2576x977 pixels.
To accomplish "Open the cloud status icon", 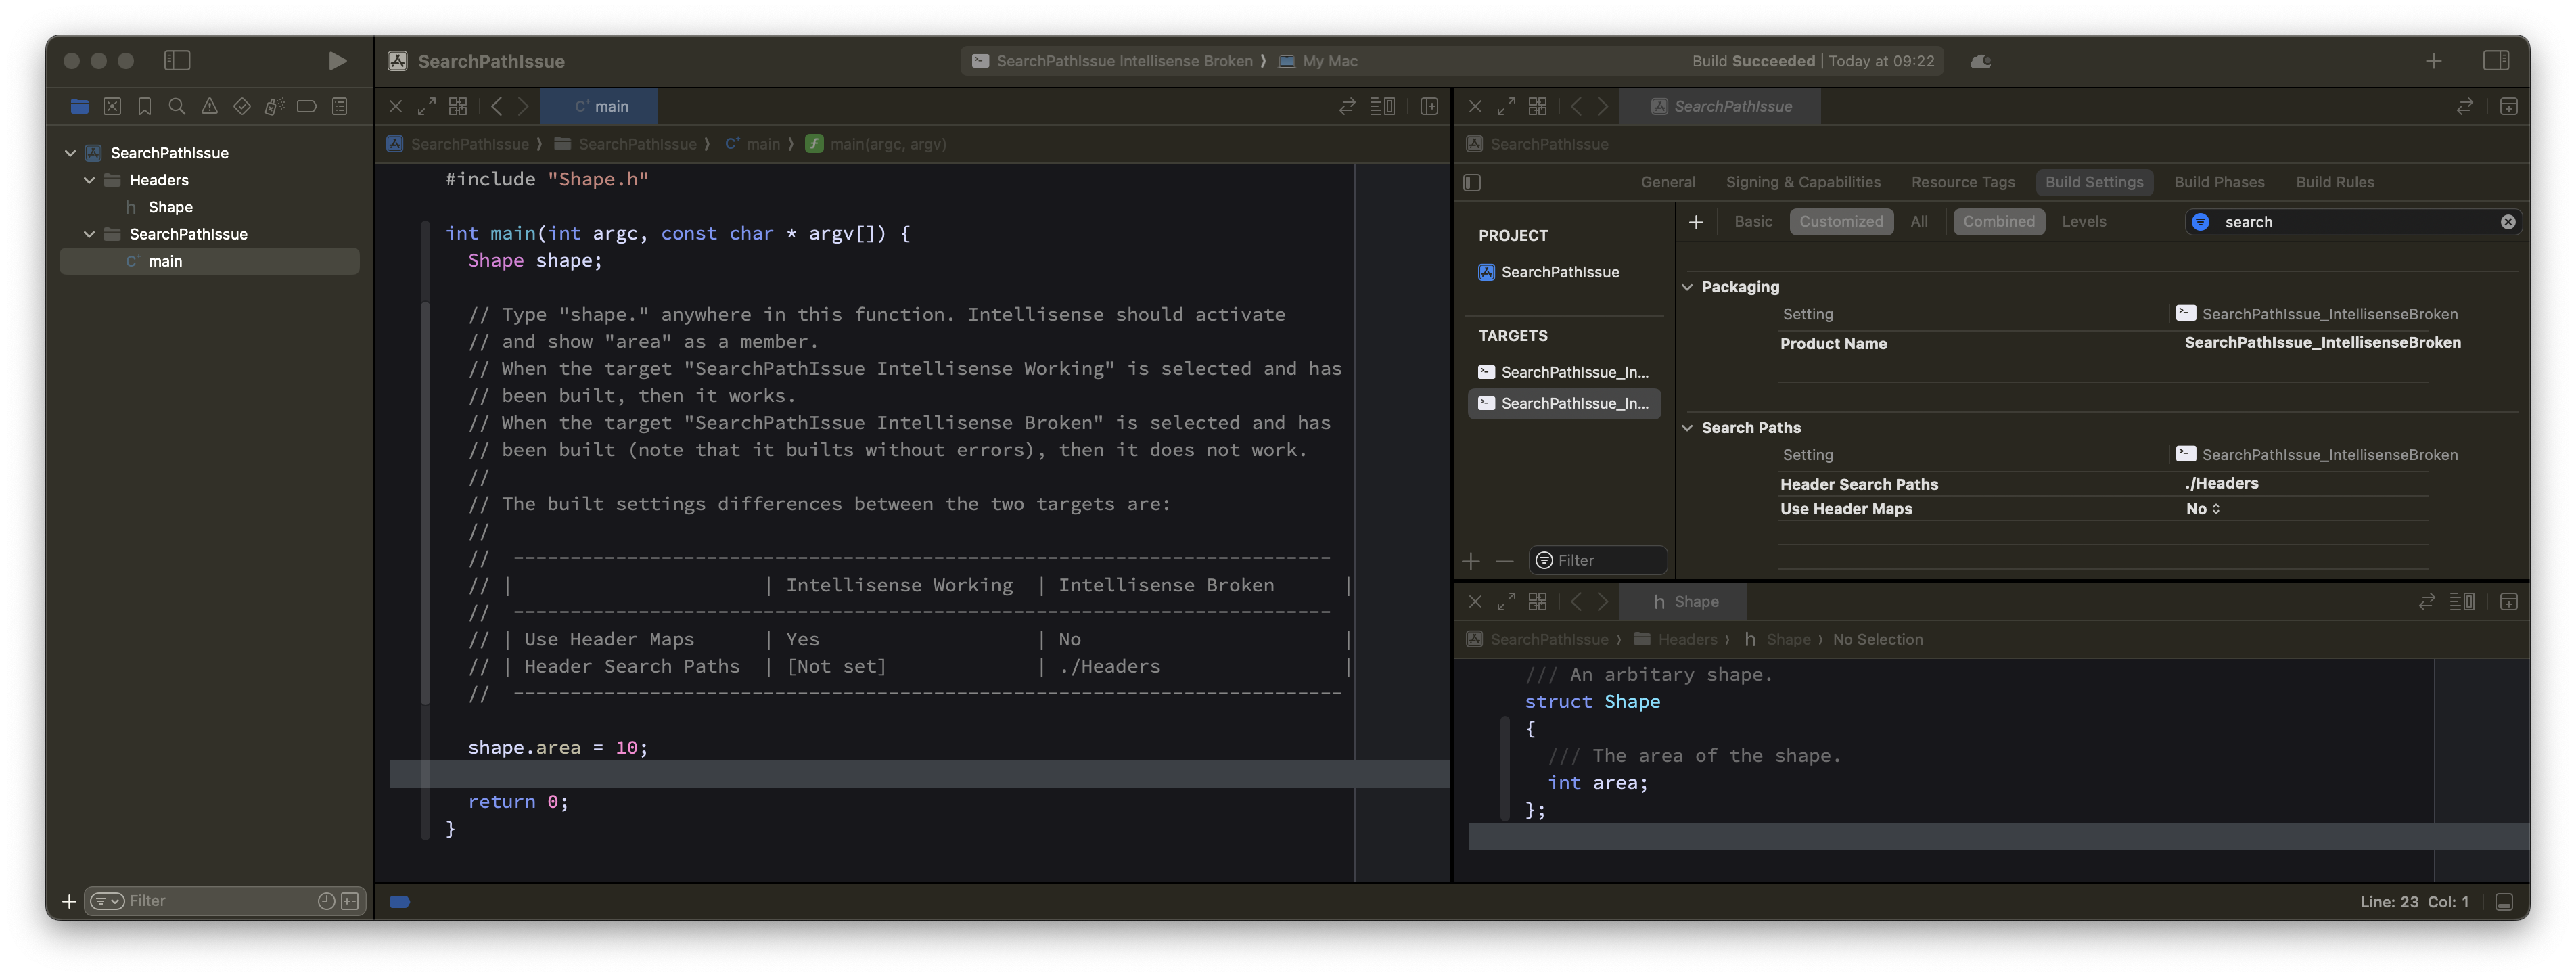I will (1980, 61).
